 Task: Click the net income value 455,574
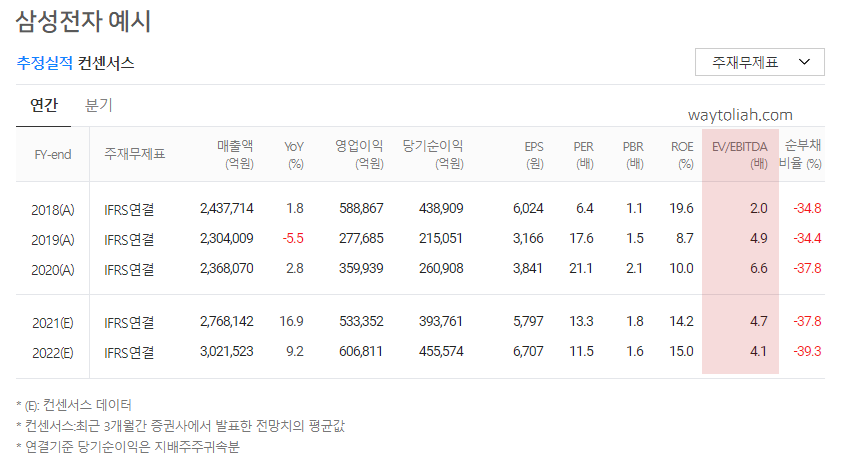click(x=441, y=351)
